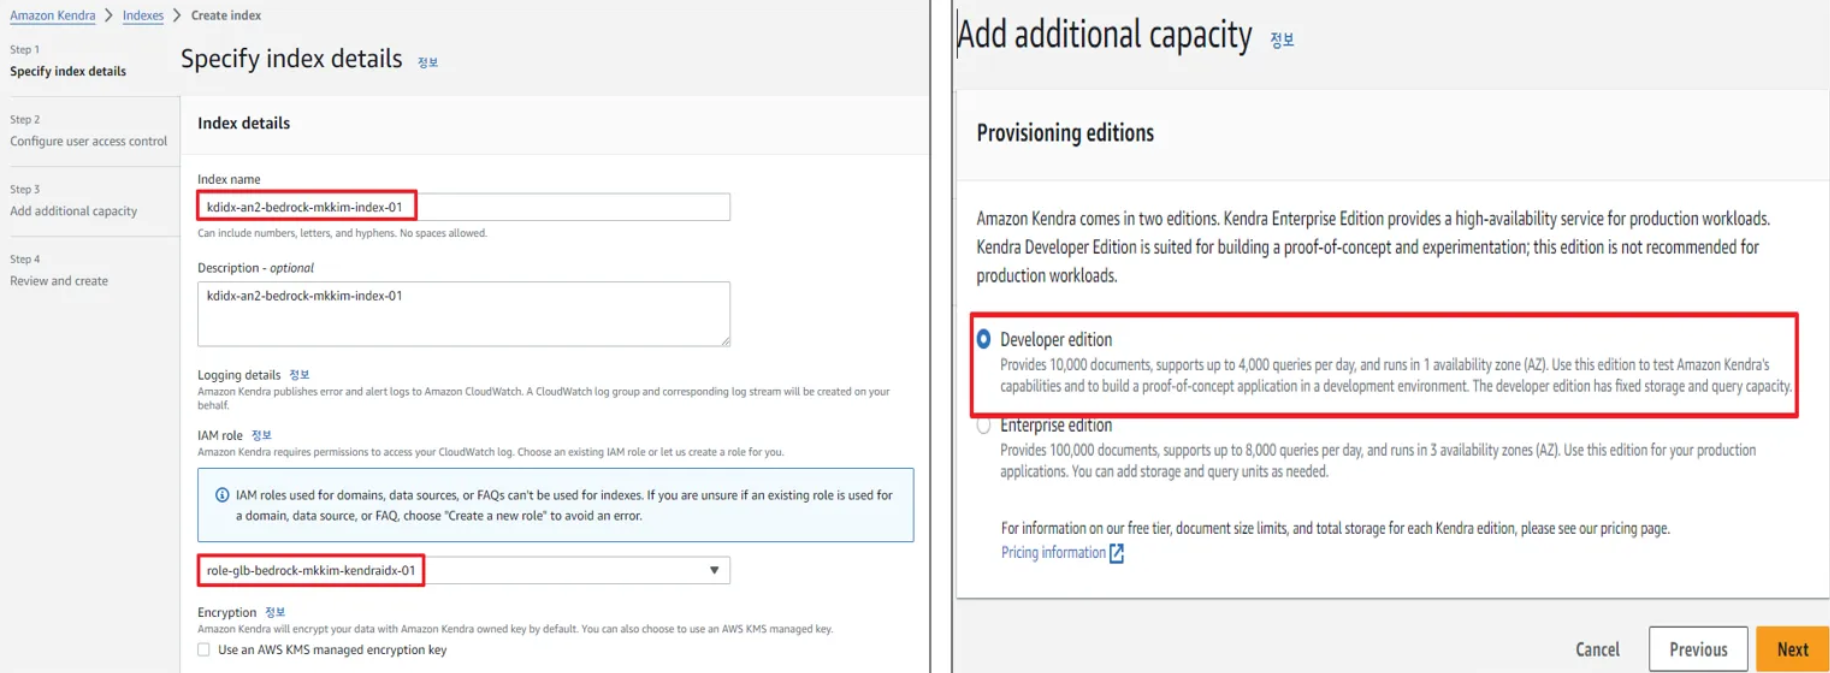
Task: Select the Enterprise edition radio button
Action: coord(984,426)
